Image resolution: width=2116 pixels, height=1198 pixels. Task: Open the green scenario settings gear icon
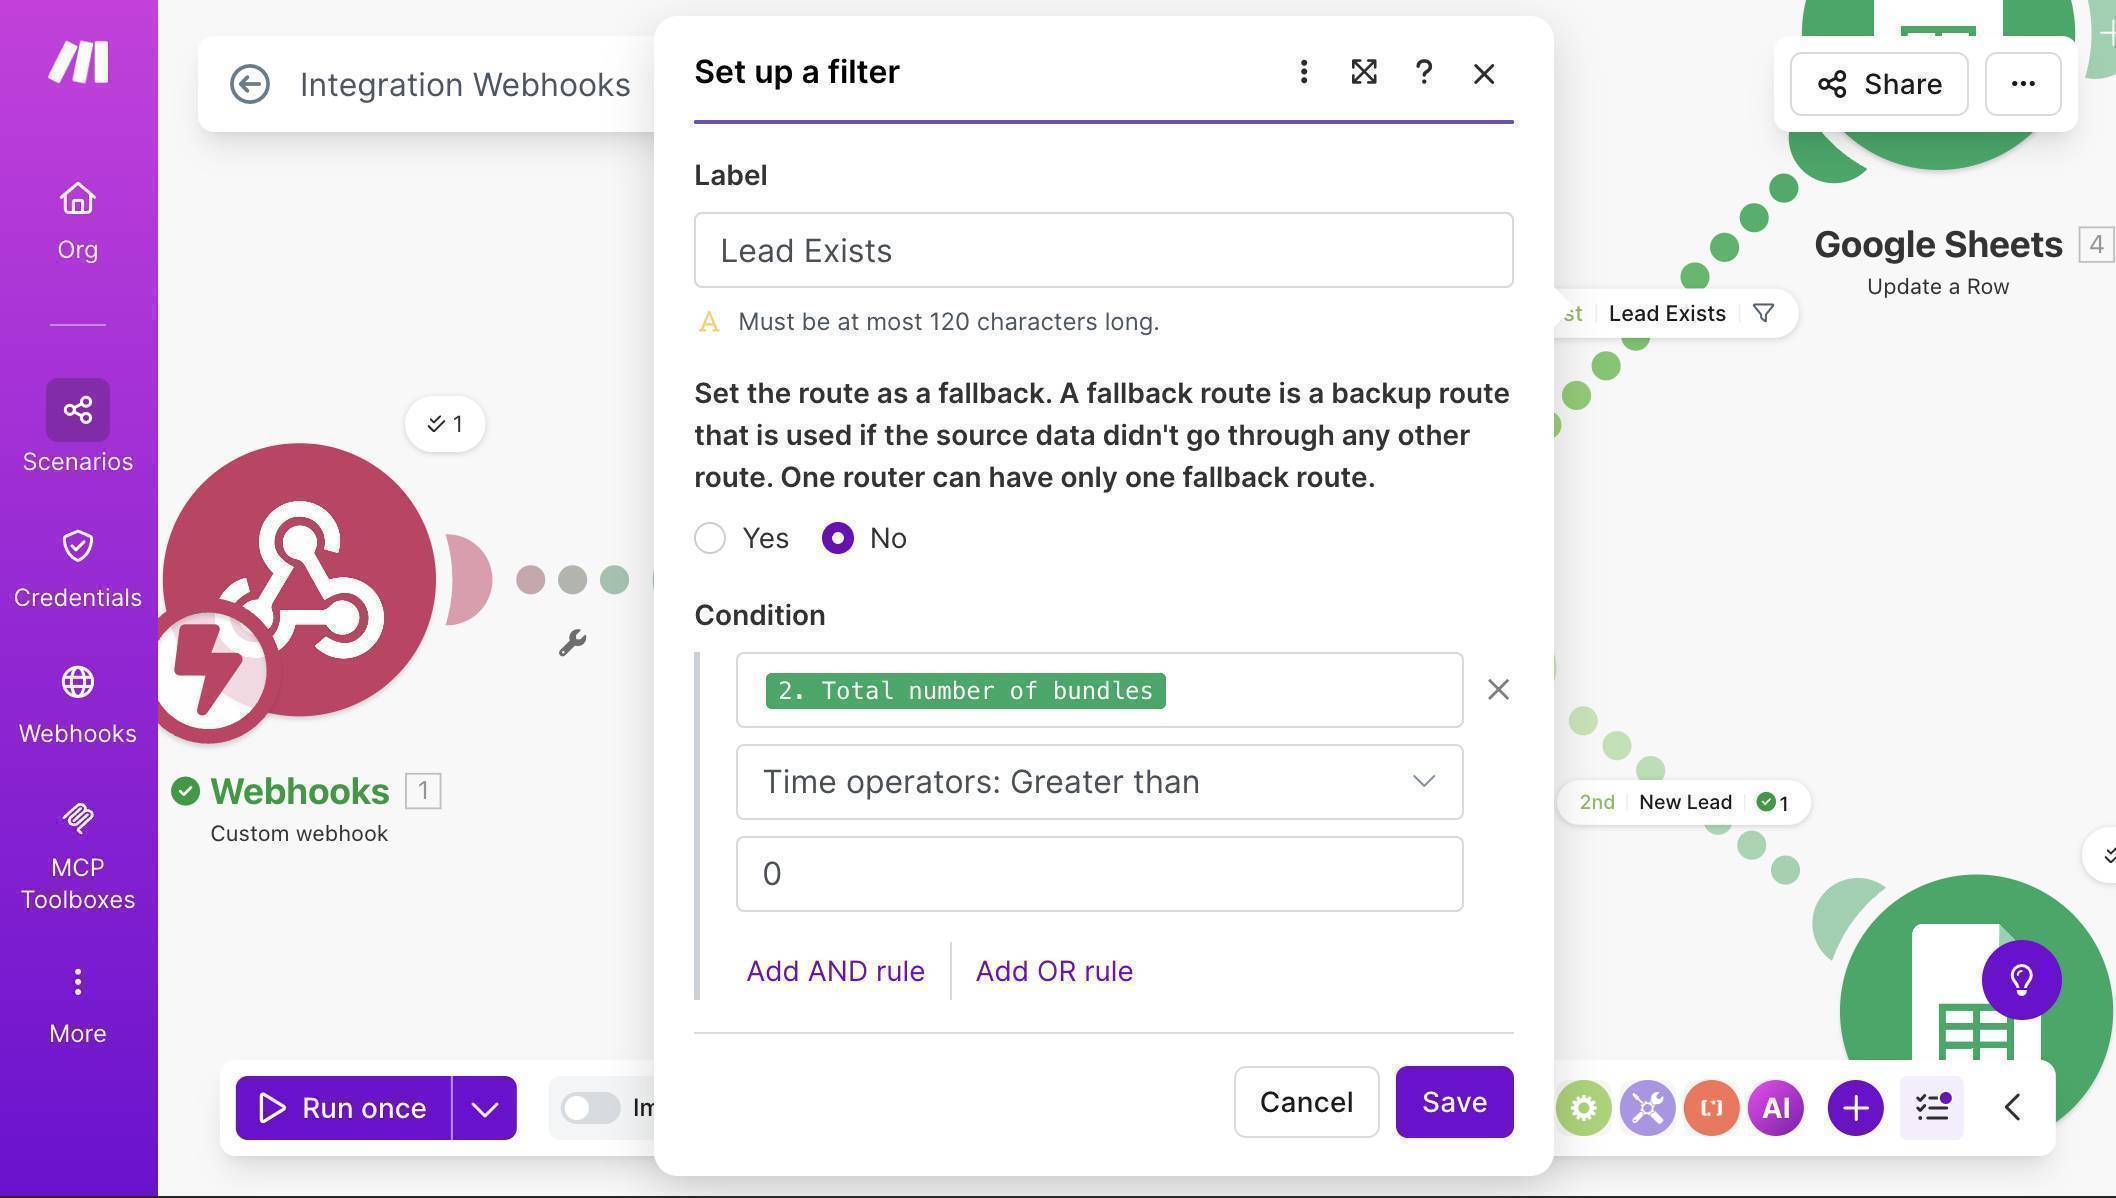[1583, 1108]
